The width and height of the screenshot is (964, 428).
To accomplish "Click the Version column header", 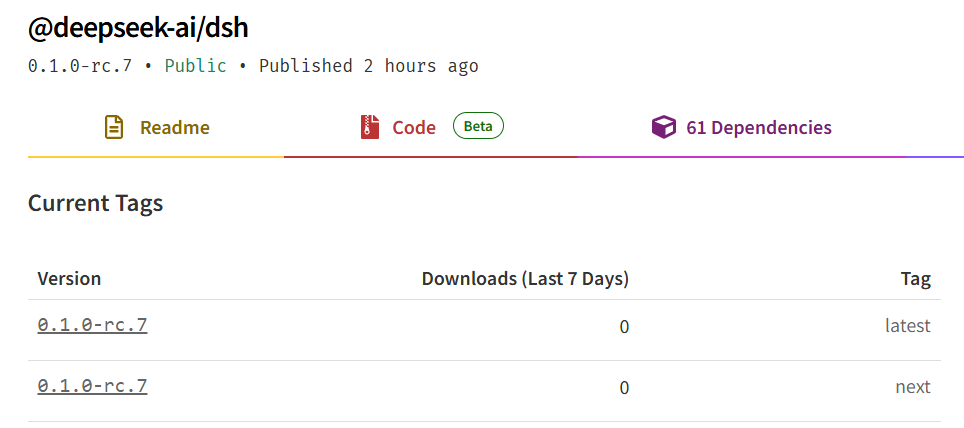I will point(69,279).
